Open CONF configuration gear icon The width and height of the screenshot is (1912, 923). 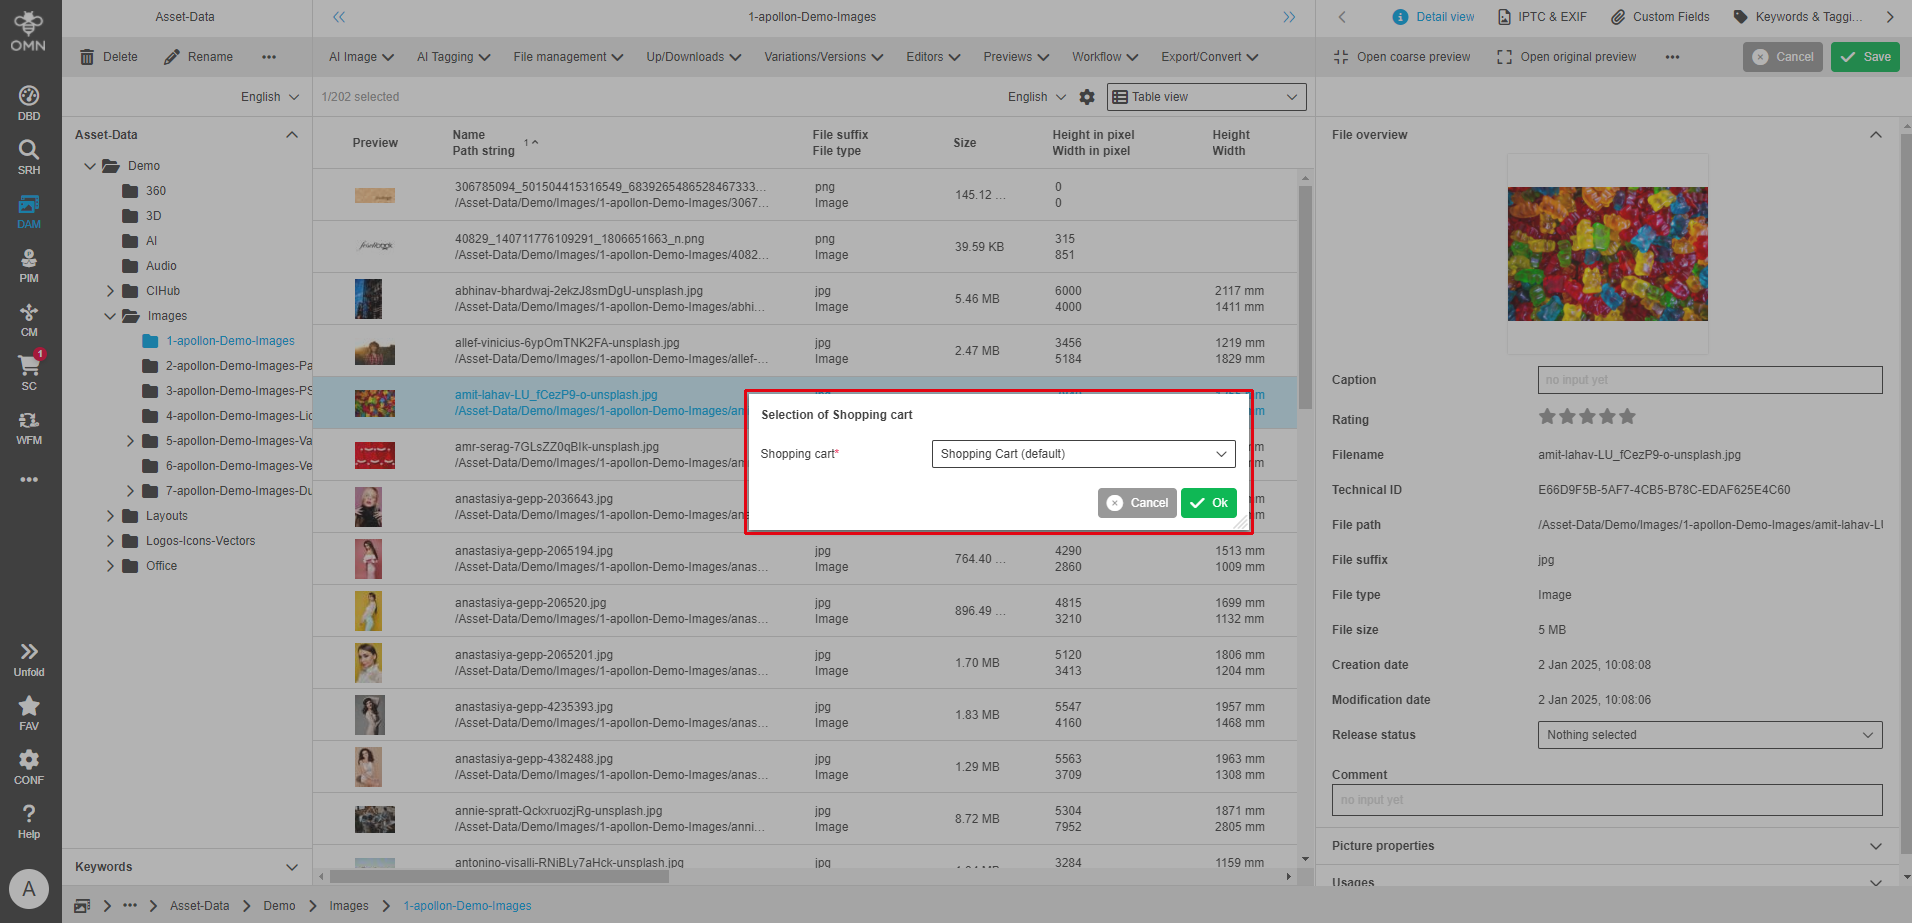coord(29,766)
